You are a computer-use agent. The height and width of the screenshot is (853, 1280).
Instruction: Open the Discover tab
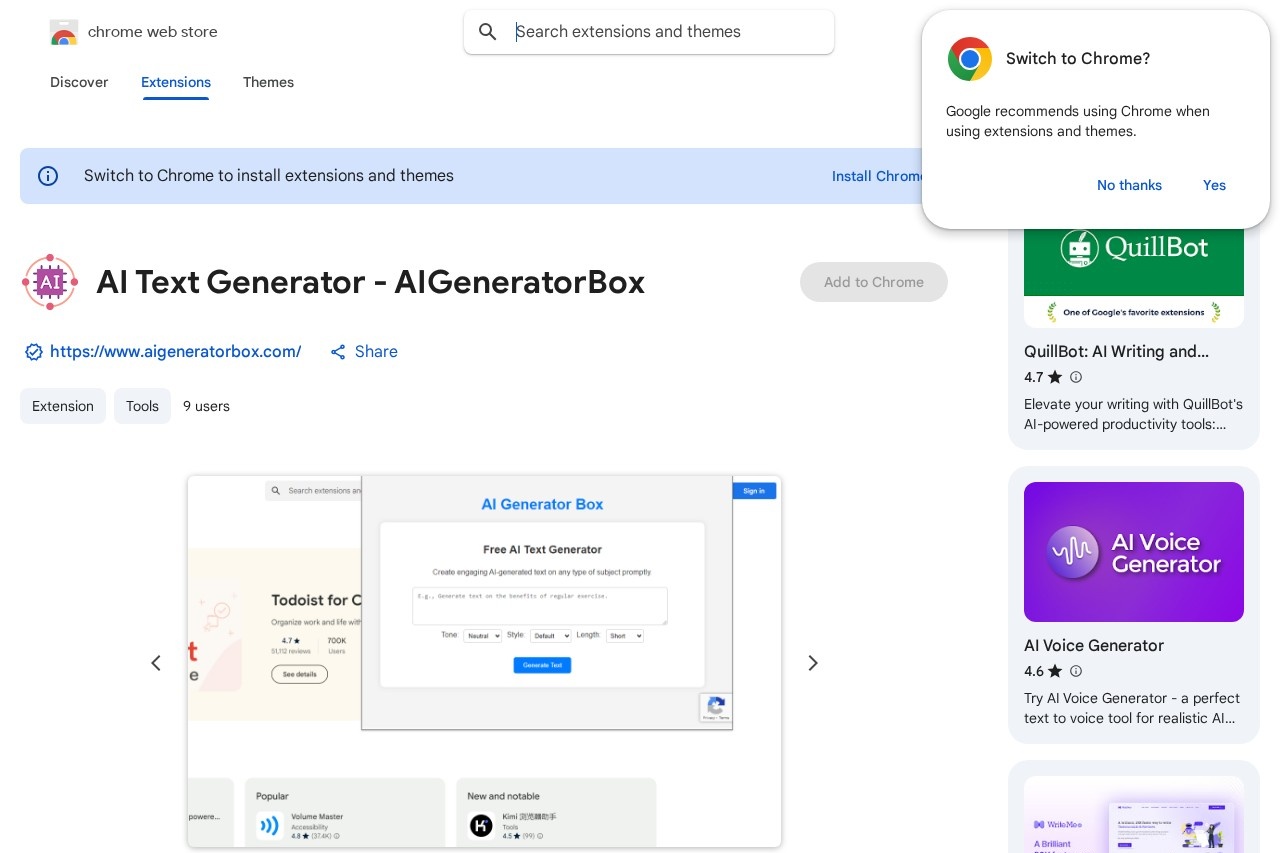[x=79, y=83]
